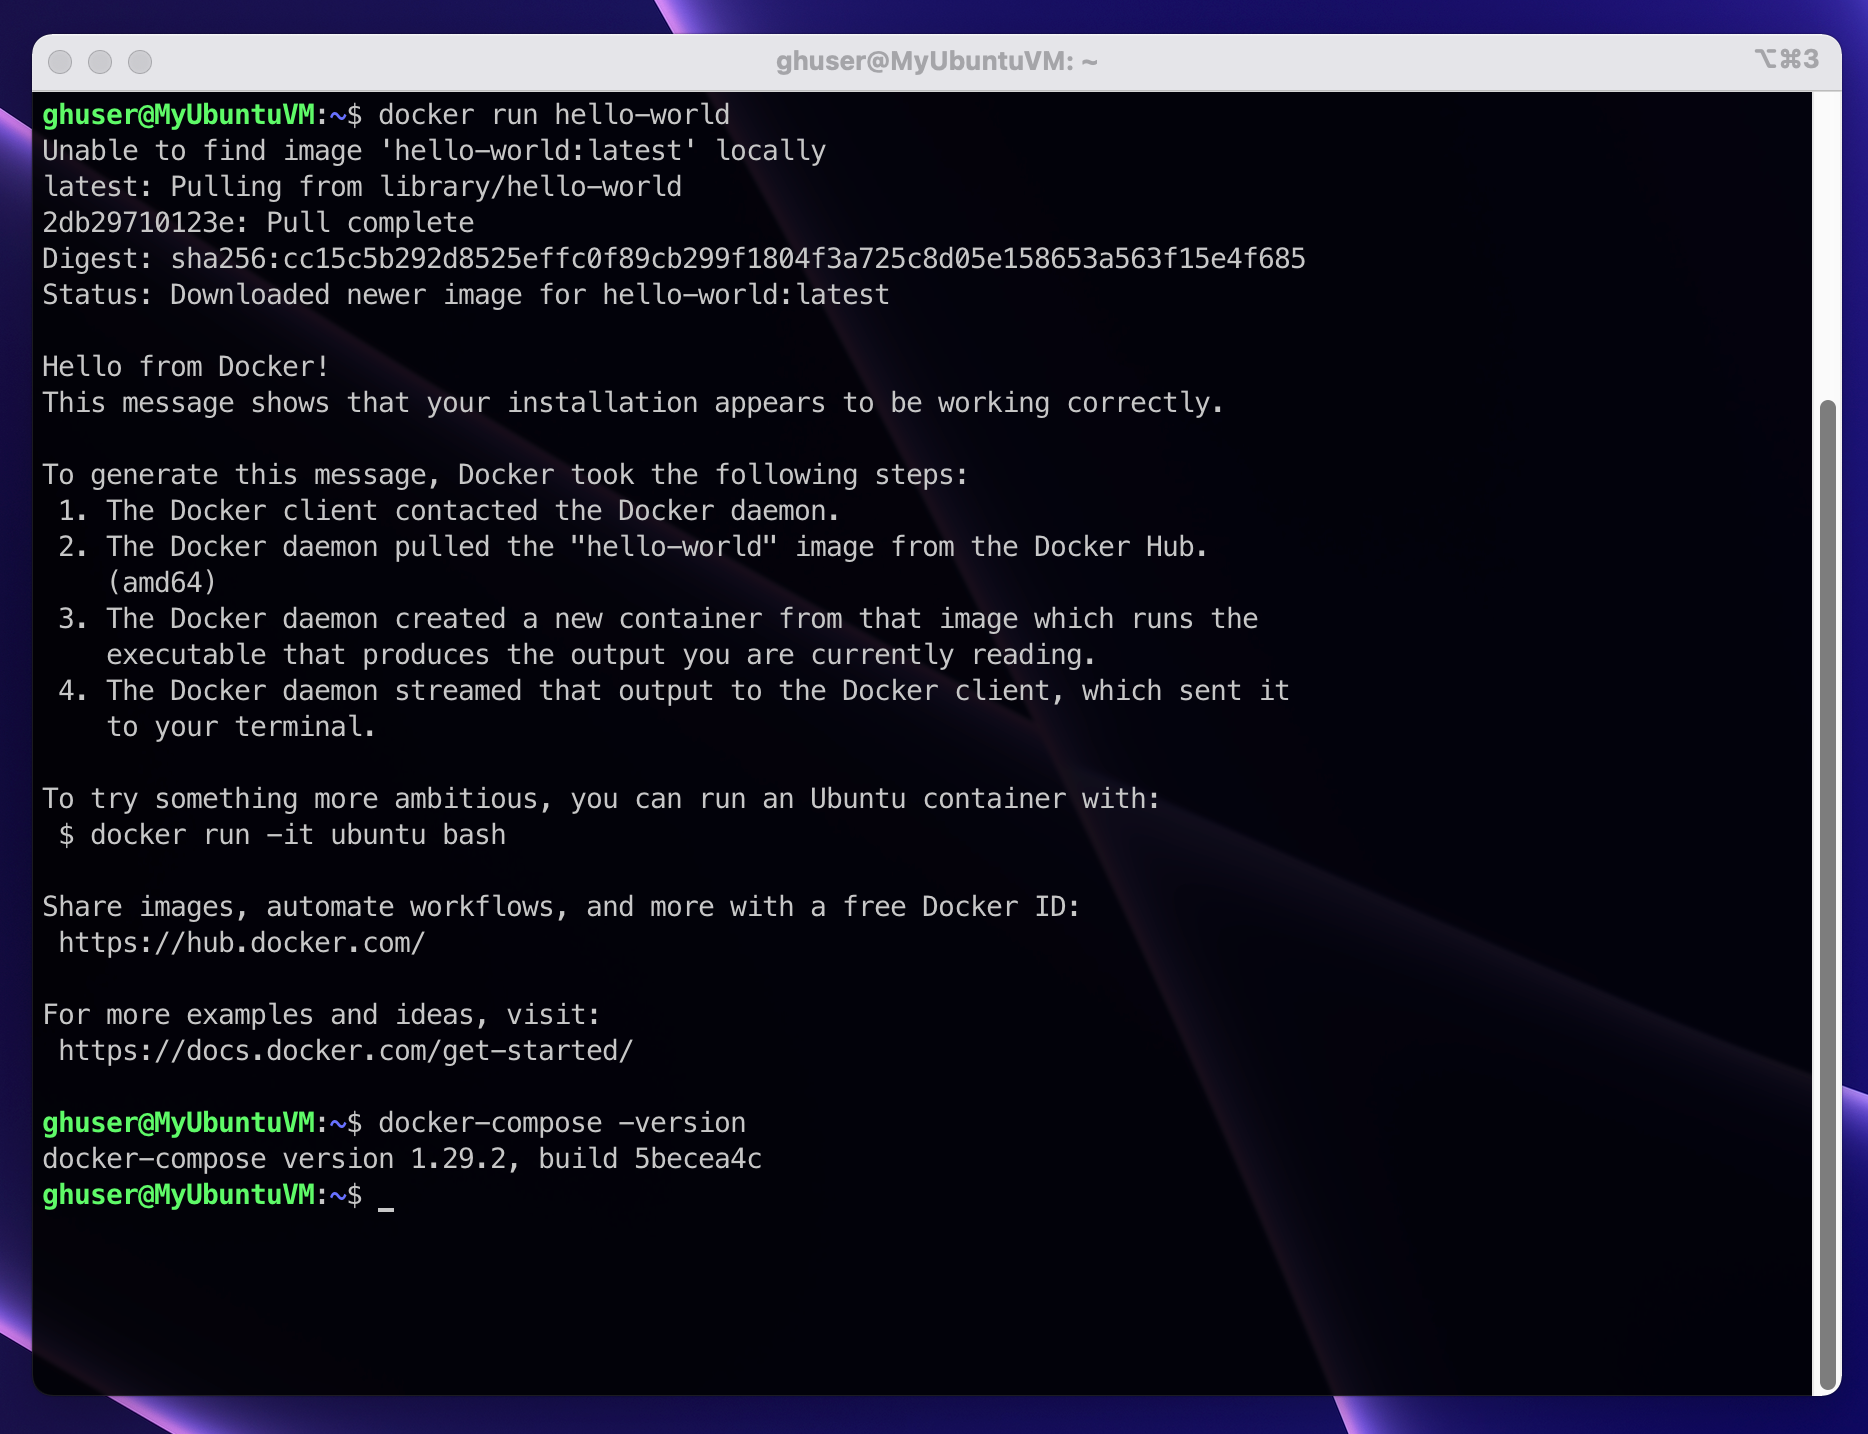Viewport: 1868px width, 1434px height.
Task: Click the 'docker run hello-world' command text
Action: click(554, 115)
